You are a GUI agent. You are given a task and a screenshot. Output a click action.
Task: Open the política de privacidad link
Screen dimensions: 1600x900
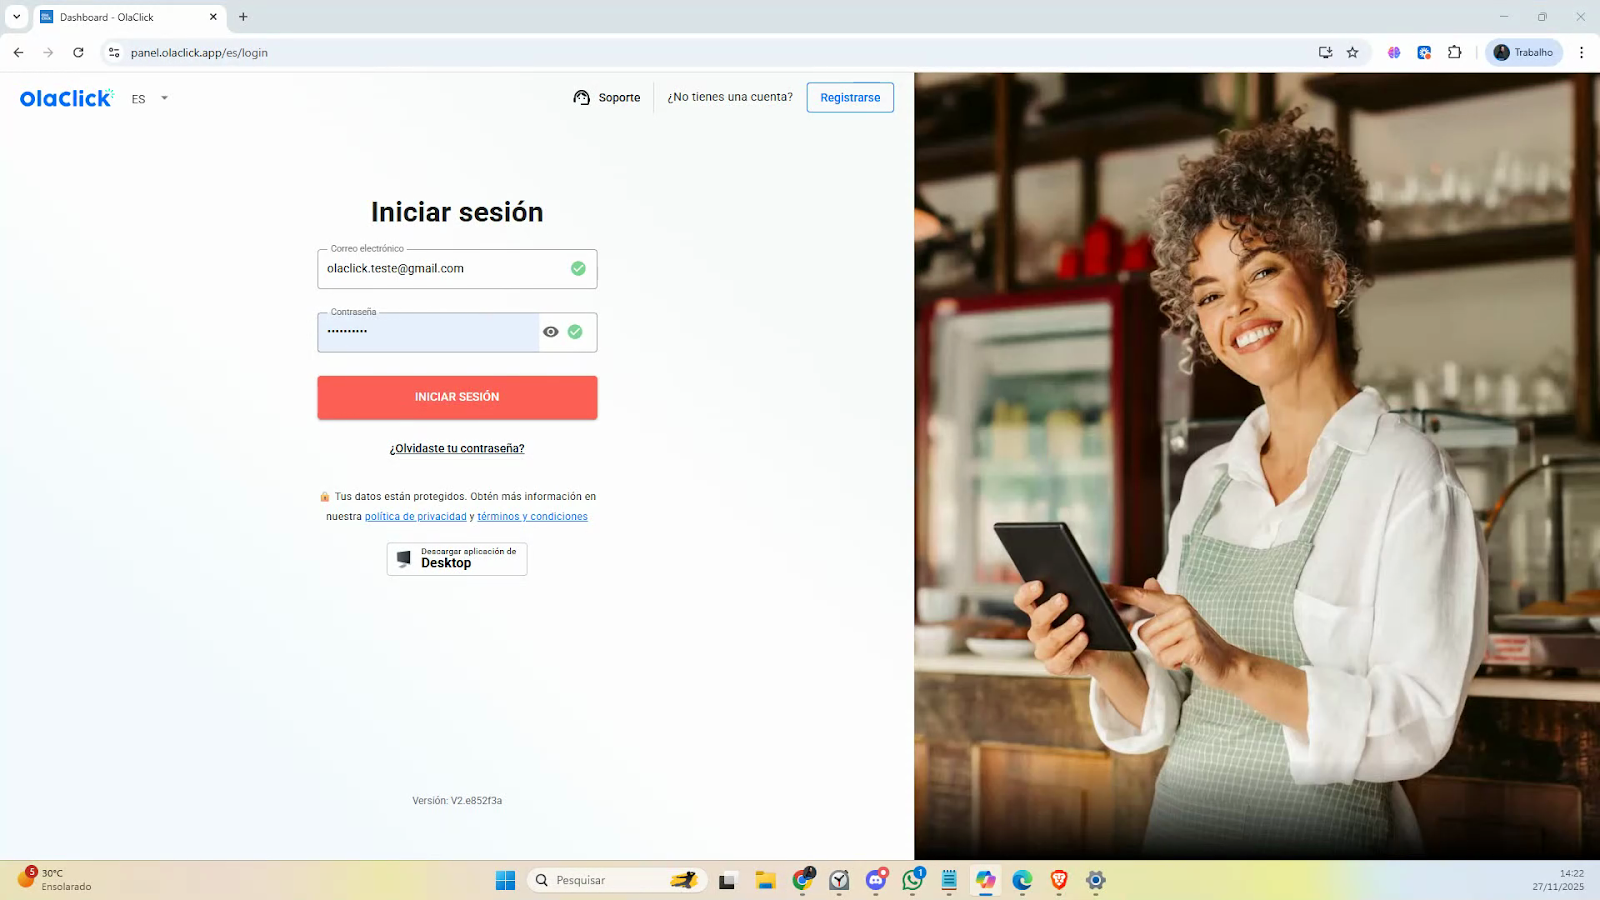pos(415,517)
